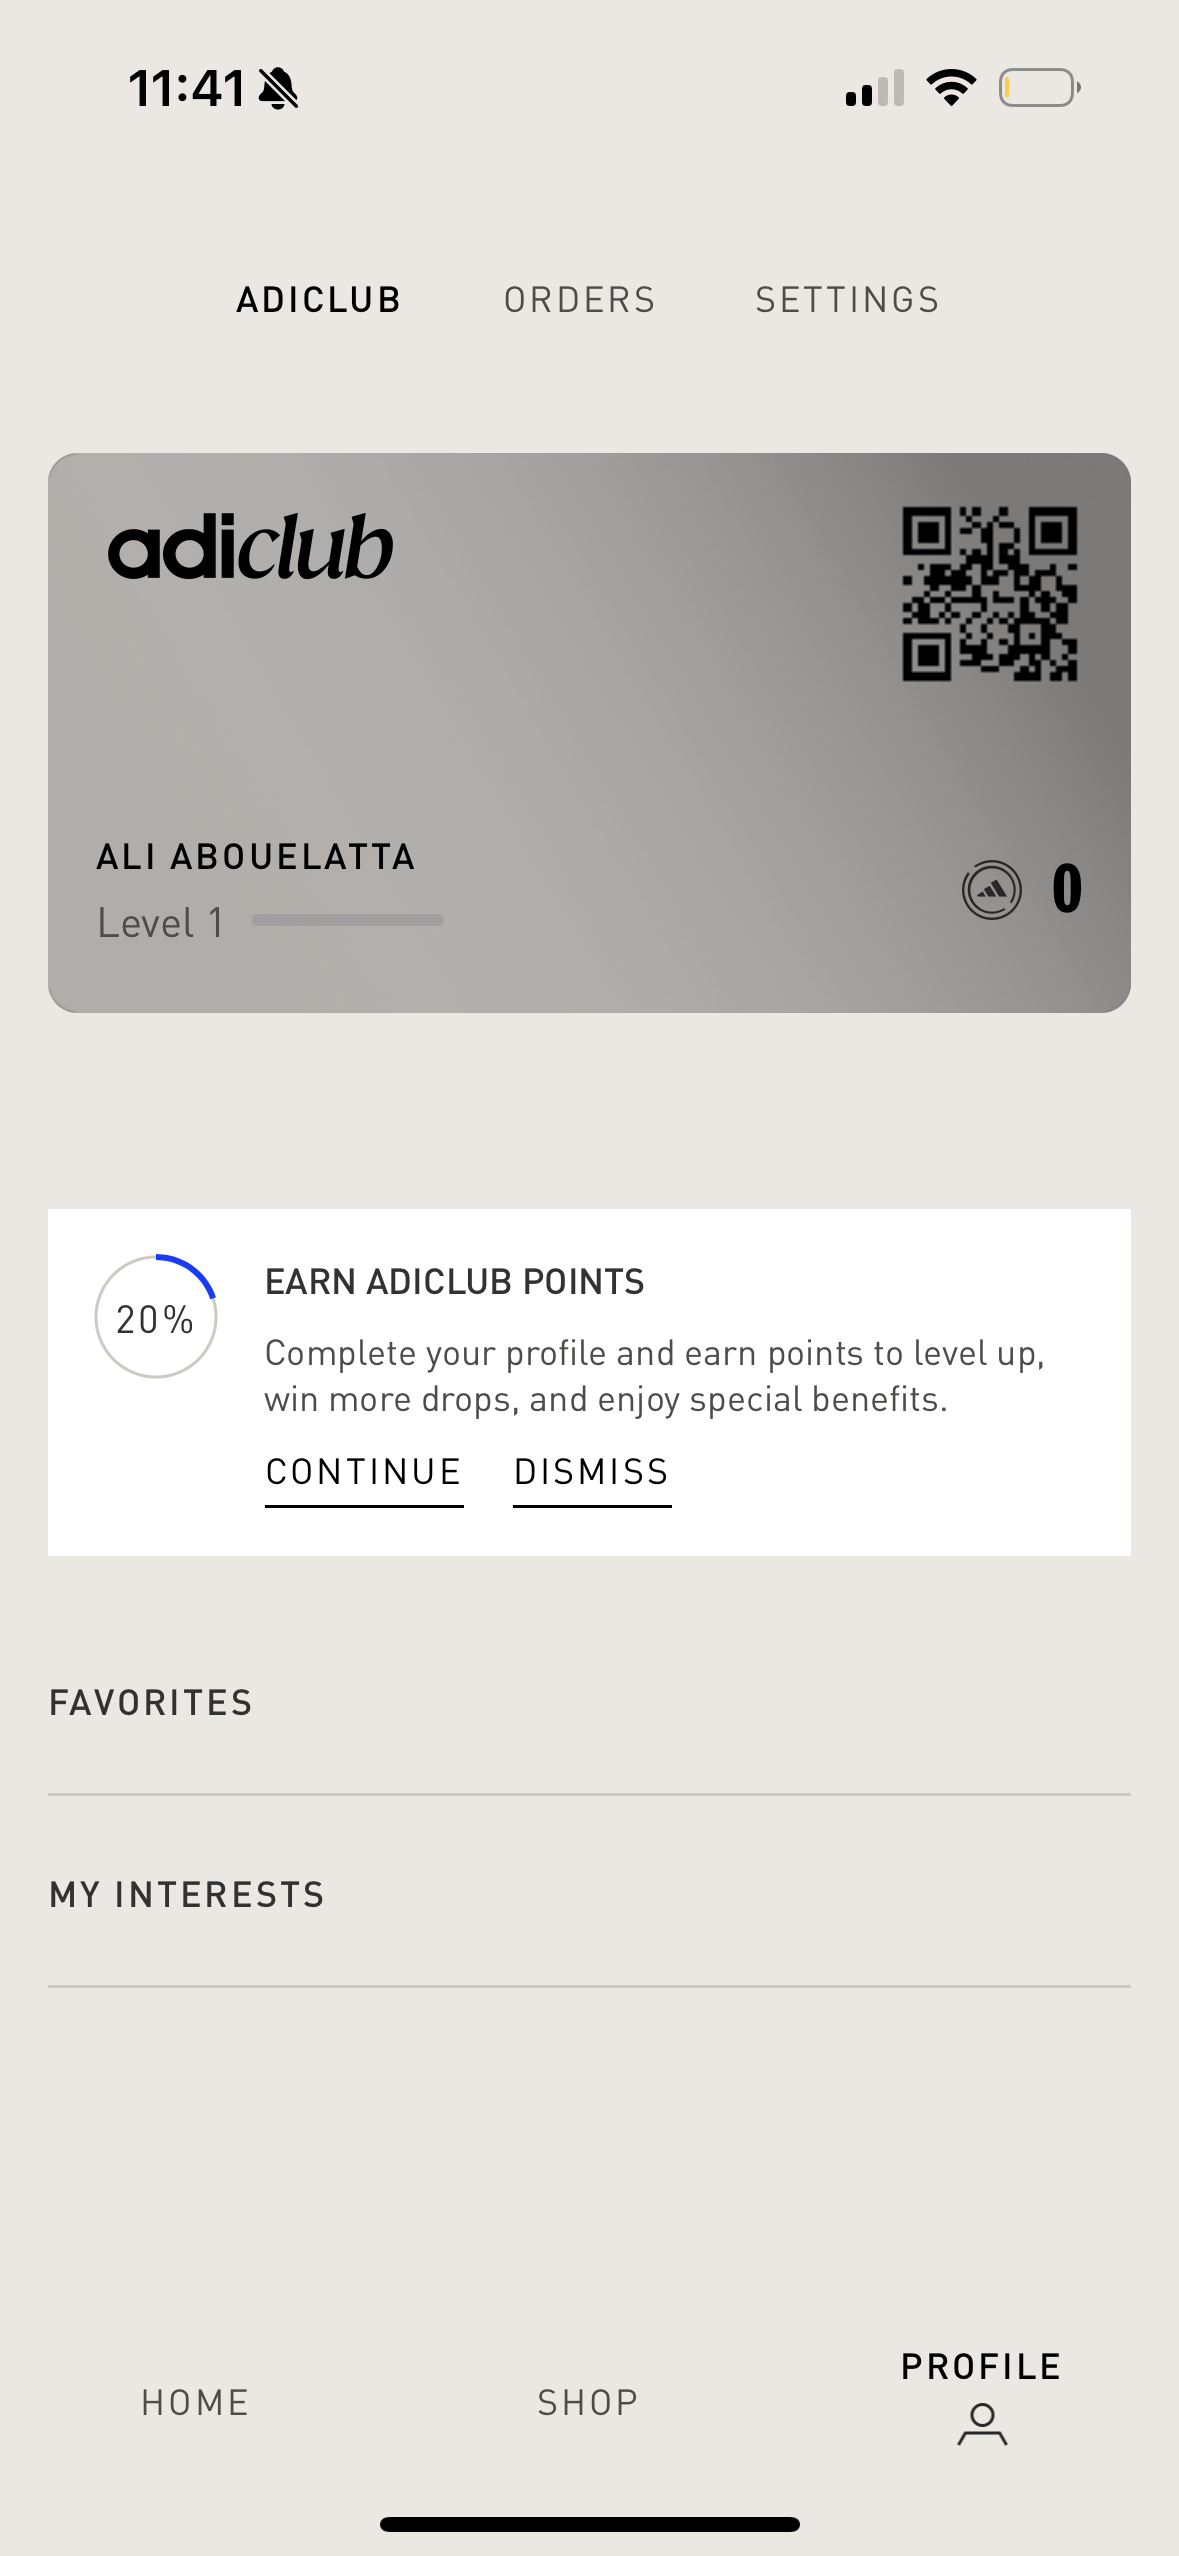This screenshot has width=1179, height=2556.
Task: Tap the points balance number
Action: 1066,888
